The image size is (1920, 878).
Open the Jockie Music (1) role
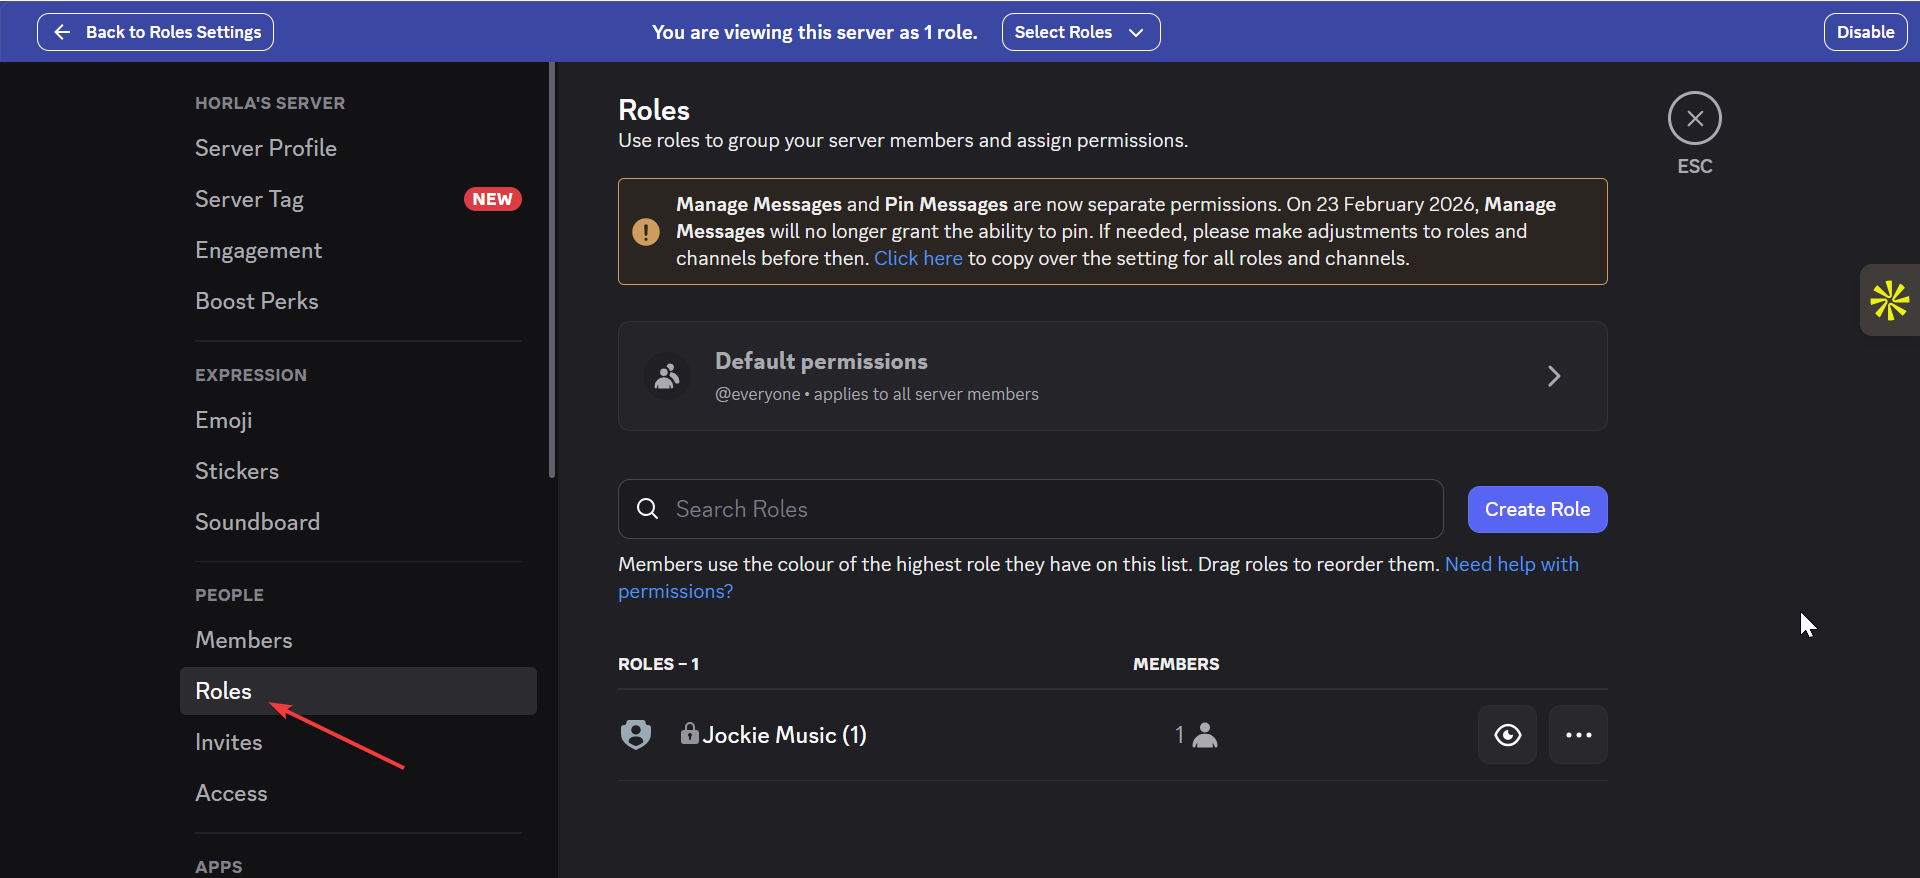tap(784, 735)
